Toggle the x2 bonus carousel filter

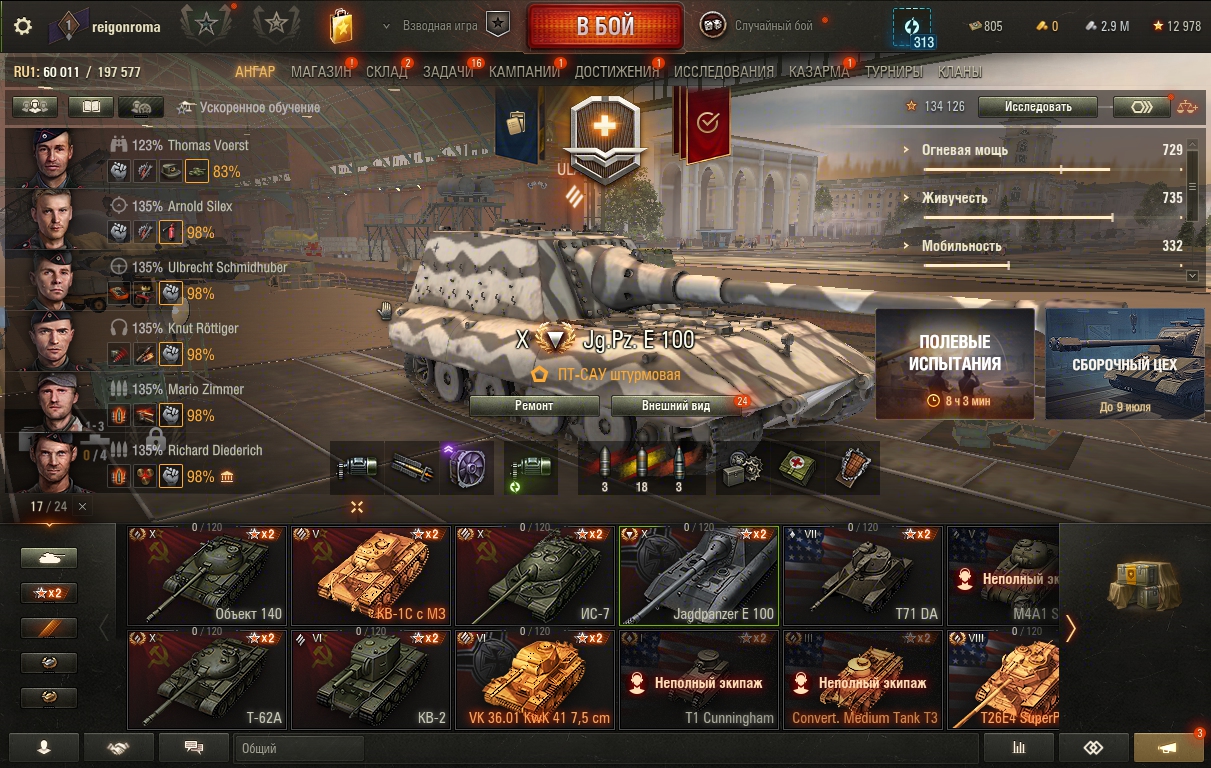pyautogui.click(x=49, y=593)
